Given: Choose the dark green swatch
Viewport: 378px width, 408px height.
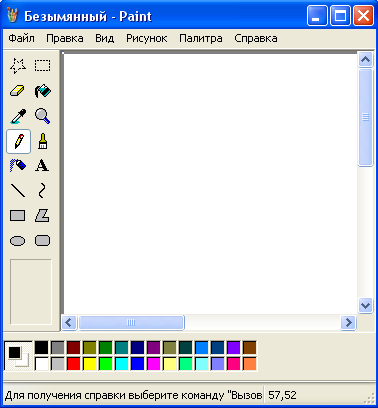Looking at the screenshot, I should [x=106, y=348].
